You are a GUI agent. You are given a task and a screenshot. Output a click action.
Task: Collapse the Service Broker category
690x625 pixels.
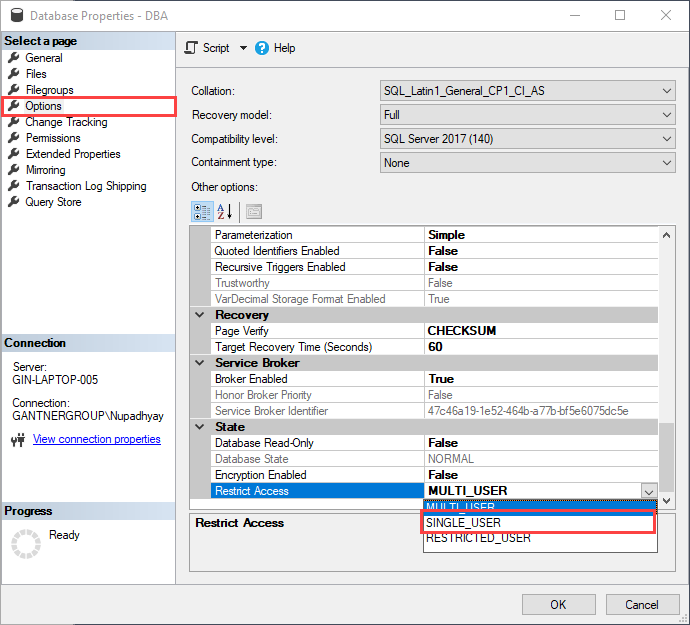pyautogui.click(x=200, y=363)
